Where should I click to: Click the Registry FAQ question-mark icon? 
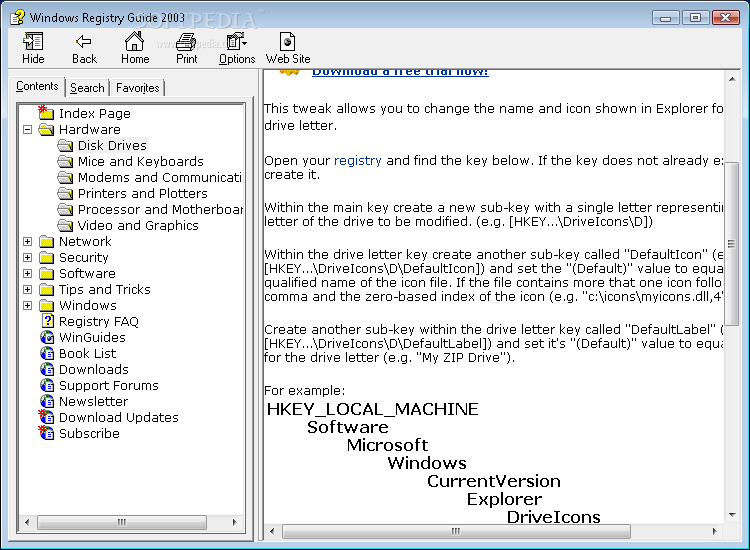click(x=47, y=321)
